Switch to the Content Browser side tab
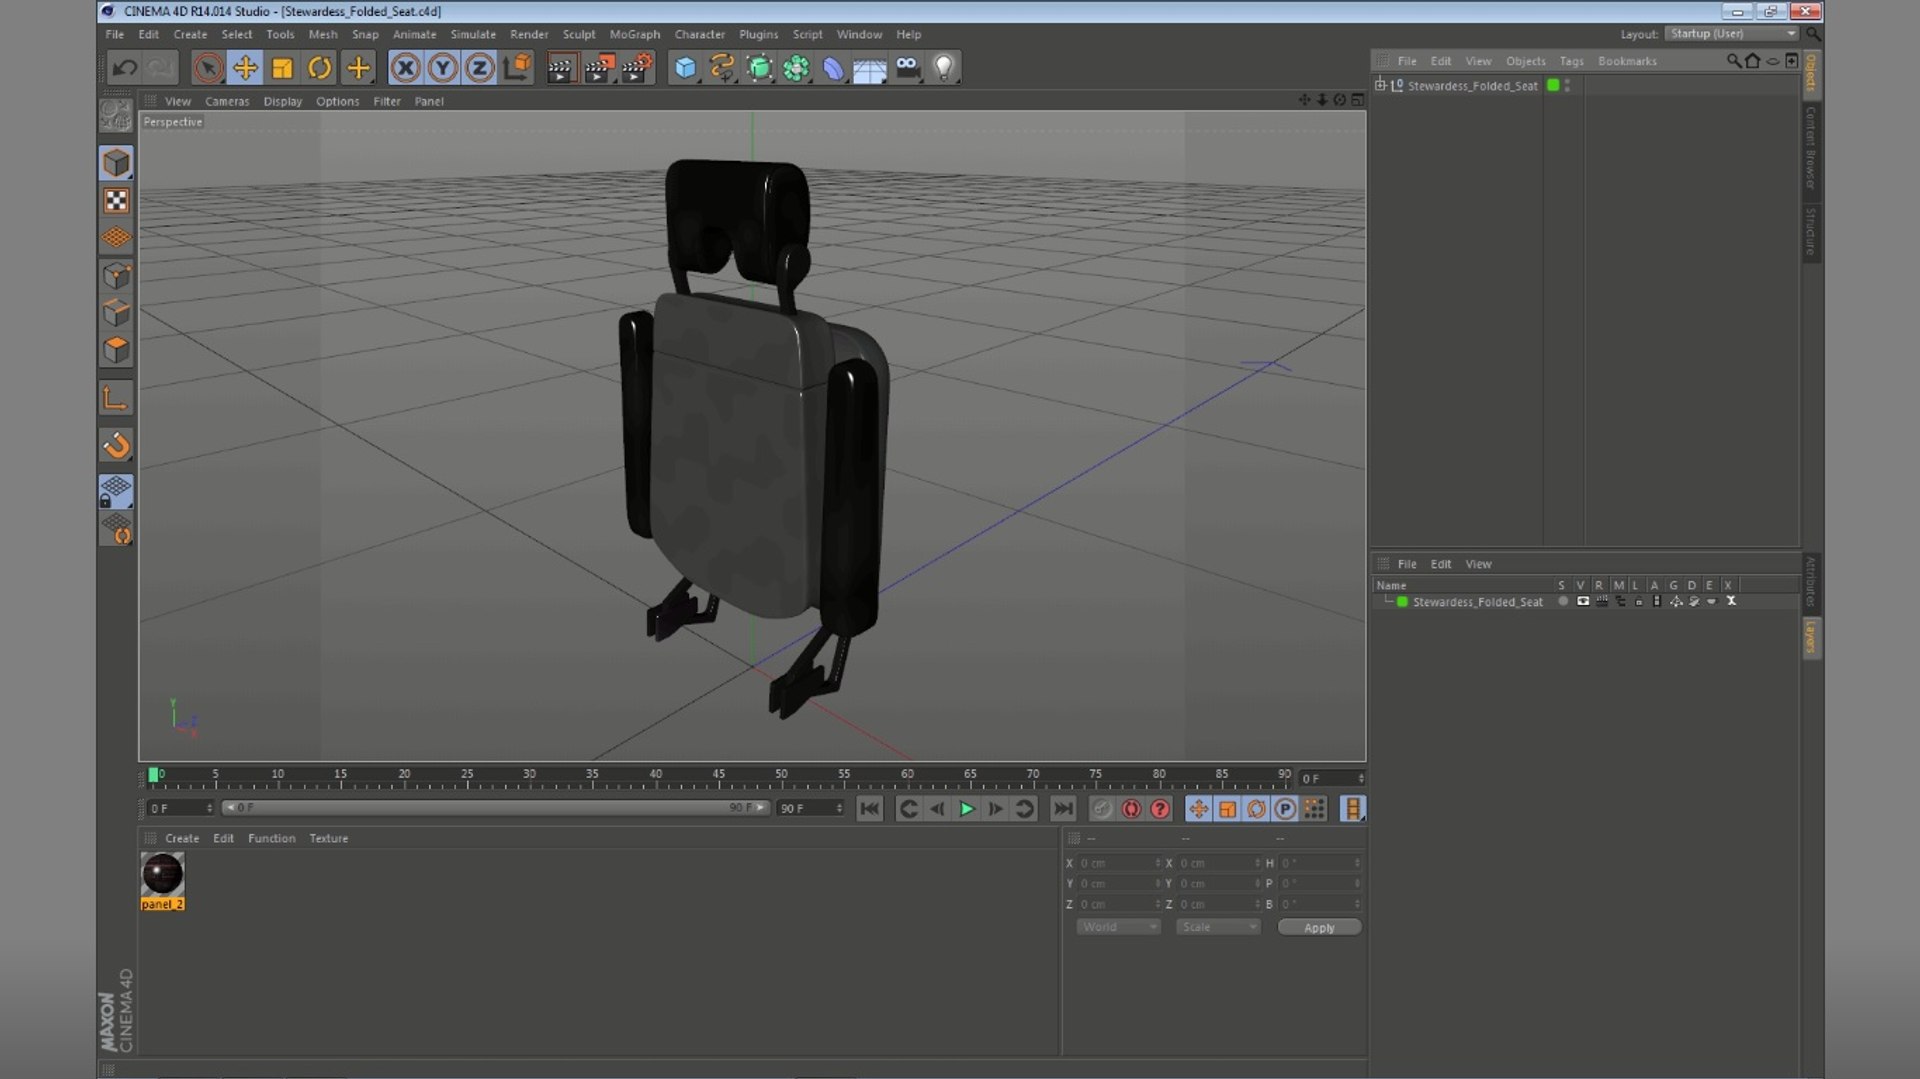 1810,147
